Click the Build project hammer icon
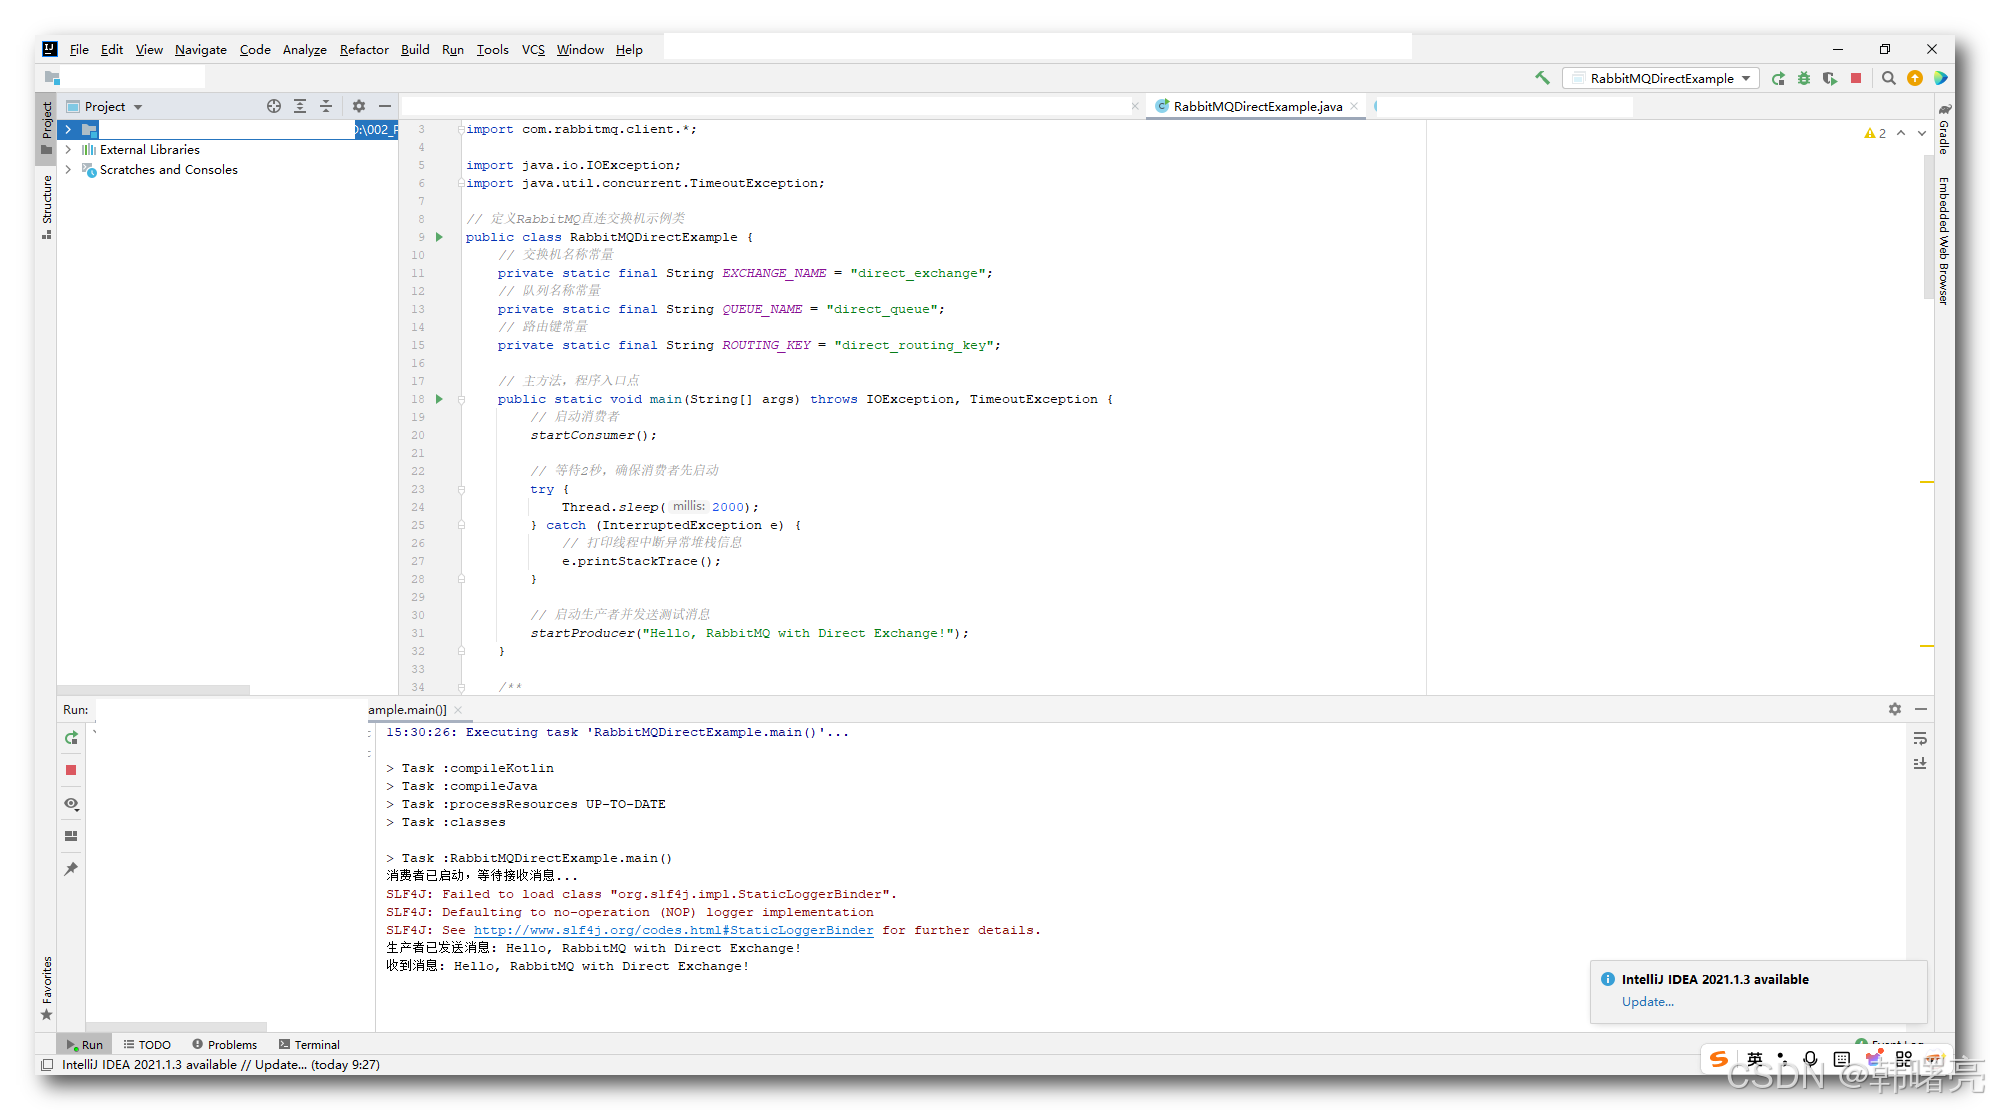 [x=1542, y=78]
